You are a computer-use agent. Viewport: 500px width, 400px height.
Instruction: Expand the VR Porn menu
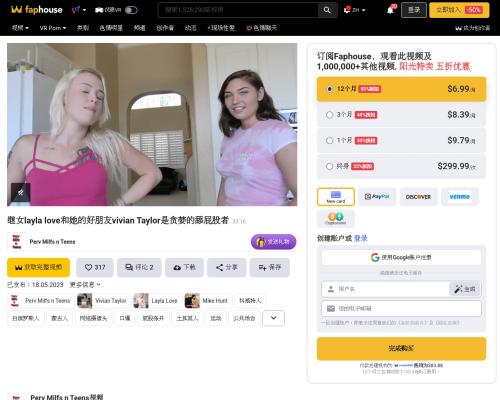[x=53, y=28]
